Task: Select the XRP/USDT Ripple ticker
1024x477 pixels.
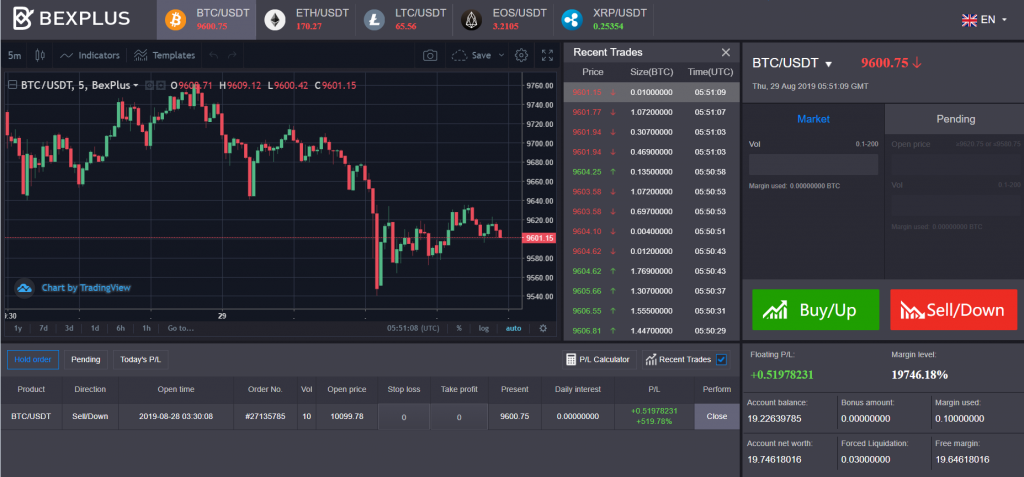Action: [x=603, y=20]
